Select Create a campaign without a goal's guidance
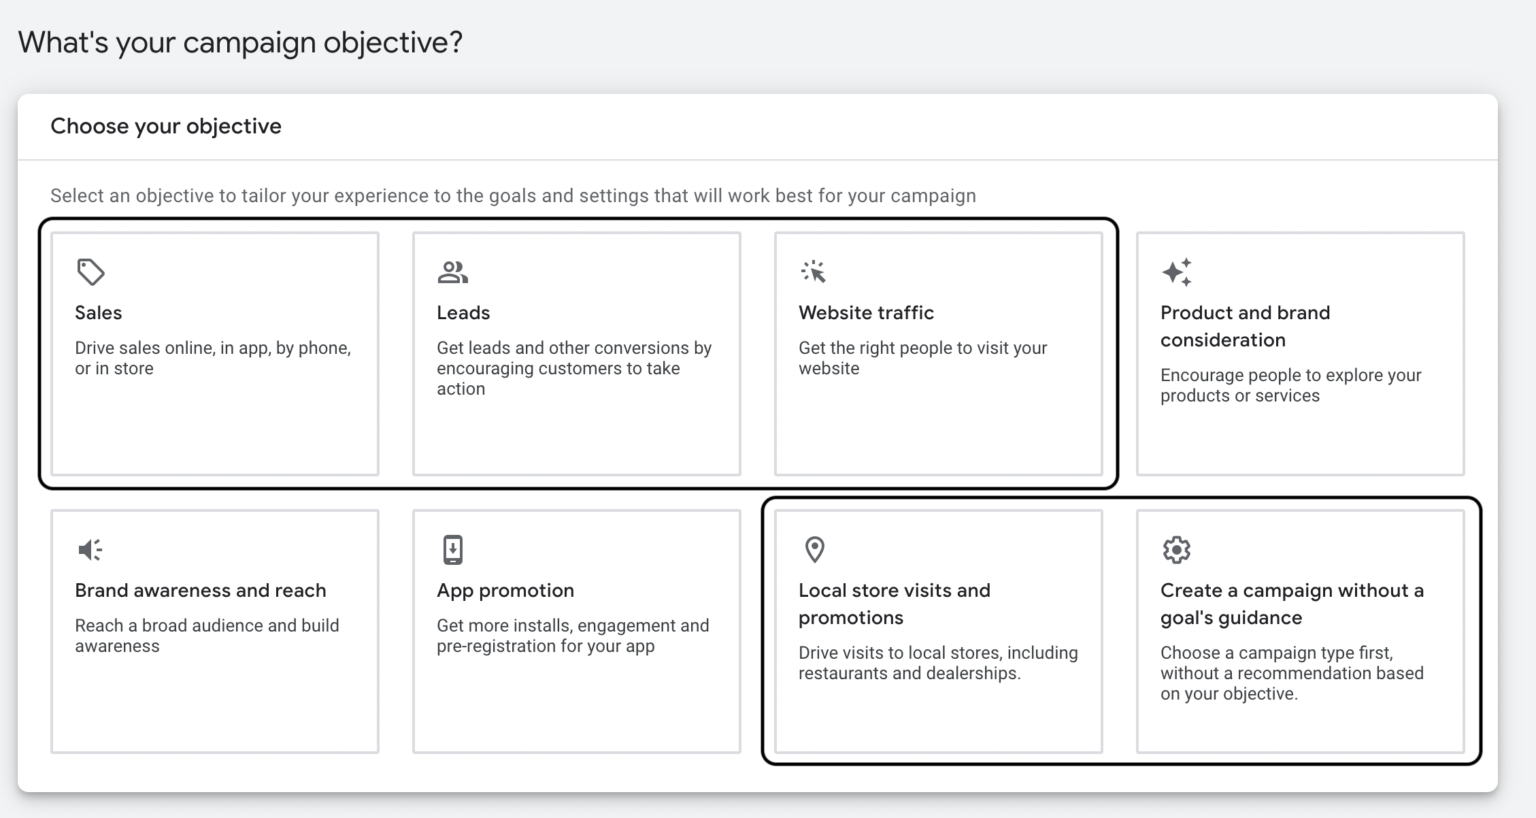 (x=1291, y=604)
